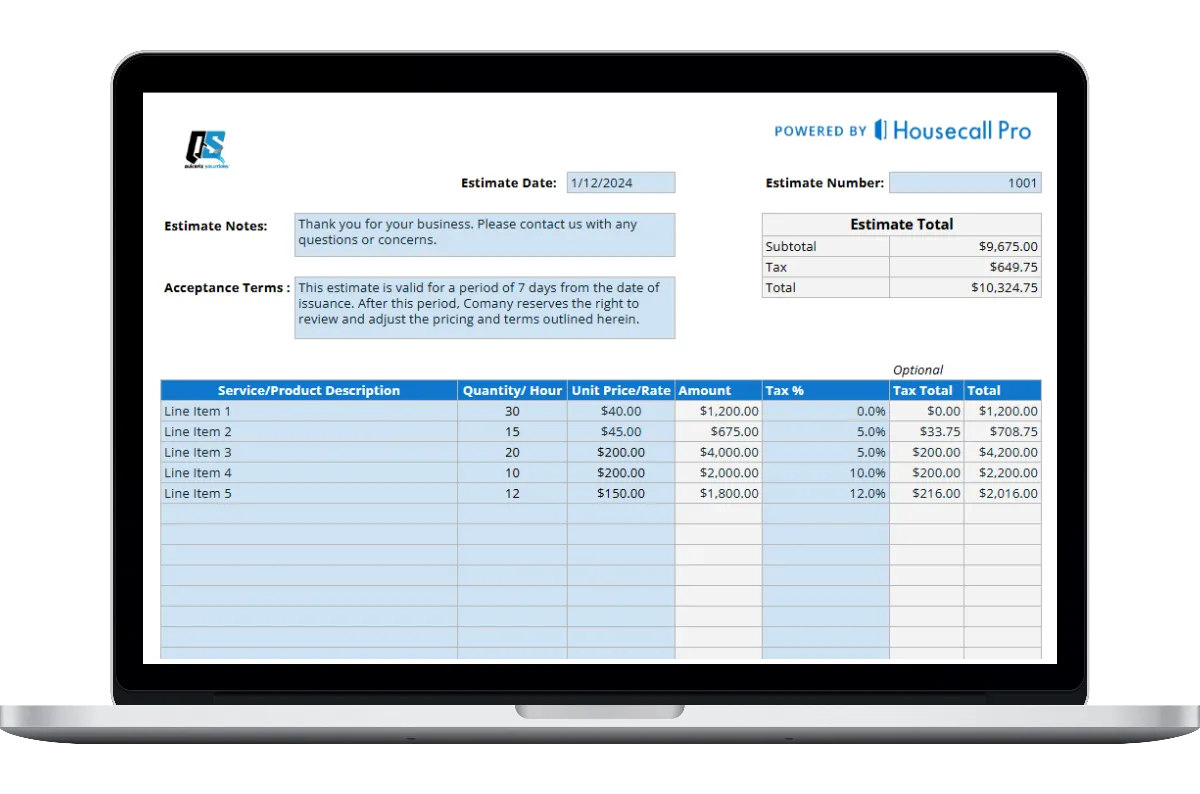
Task: Select tax percent 12.0% for Line Item 5
Action: (x=825, y=493)
